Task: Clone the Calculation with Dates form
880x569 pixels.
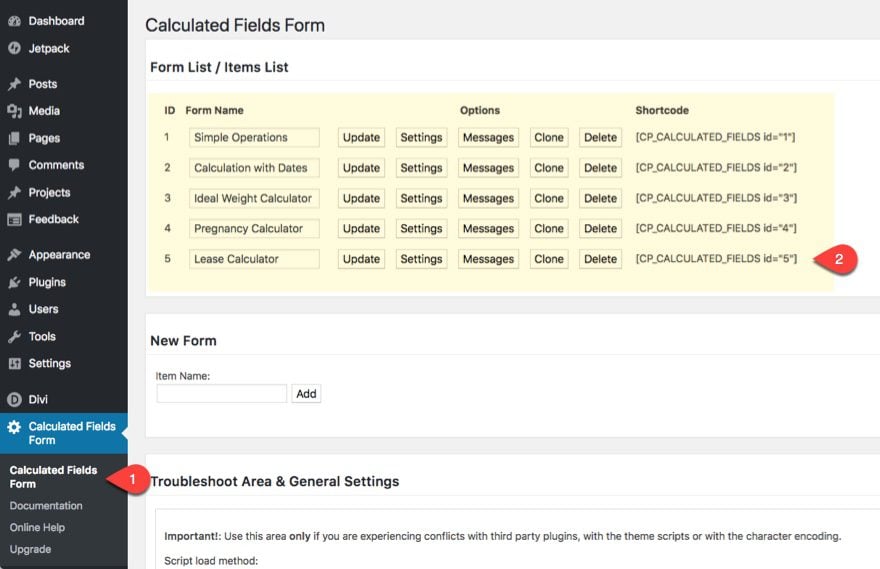Action: 549,168
